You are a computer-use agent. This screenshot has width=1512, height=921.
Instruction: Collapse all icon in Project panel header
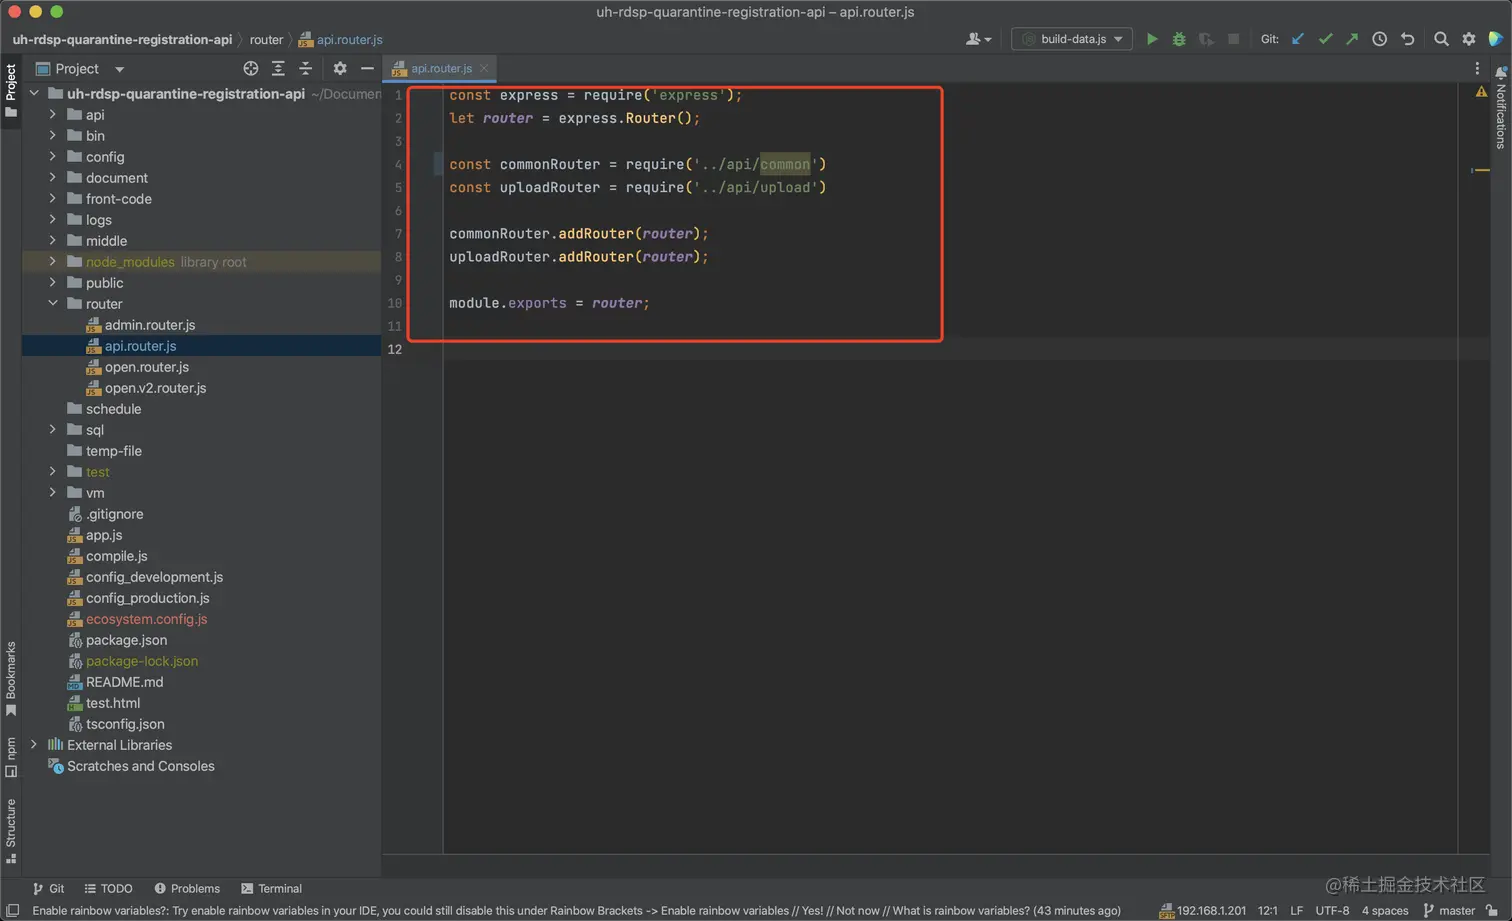pos(305,68)
